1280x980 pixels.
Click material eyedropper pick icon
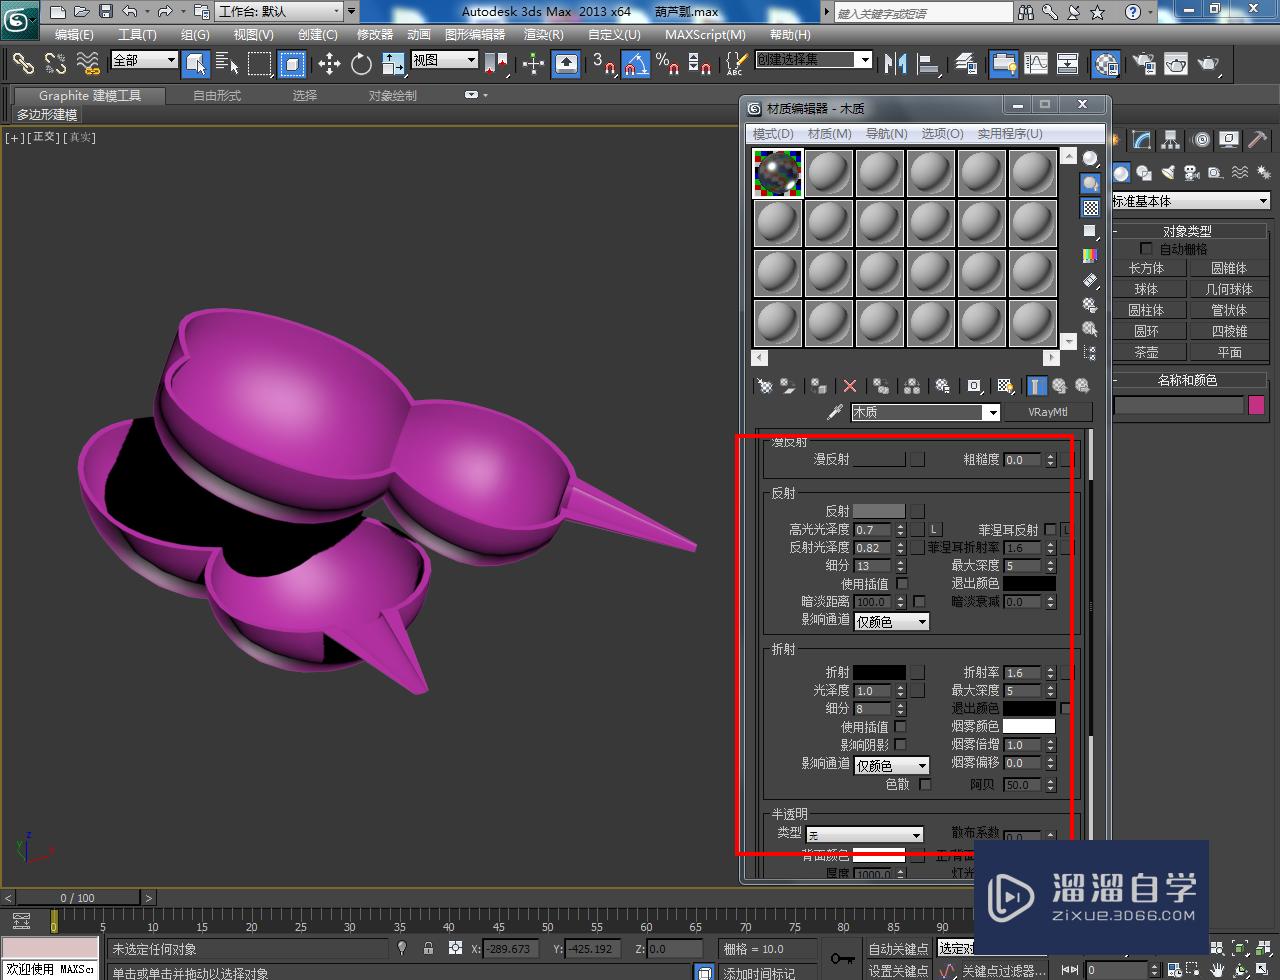835,412
